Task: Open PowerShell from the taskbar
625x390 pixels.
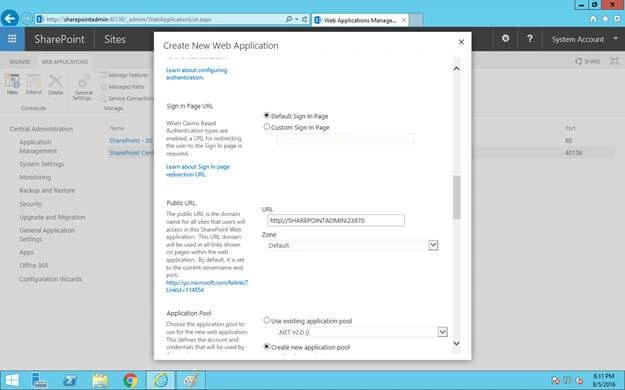Action: [70, 380]
